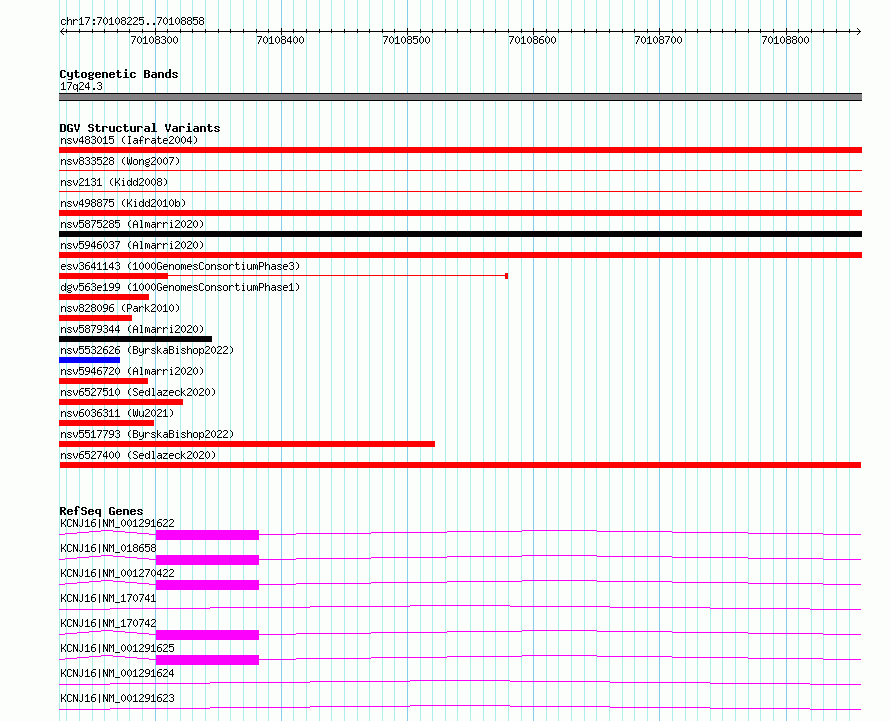Click the magenta exon of NM_001270422
This screenshot has width=890, height=721.
point(207,585)
